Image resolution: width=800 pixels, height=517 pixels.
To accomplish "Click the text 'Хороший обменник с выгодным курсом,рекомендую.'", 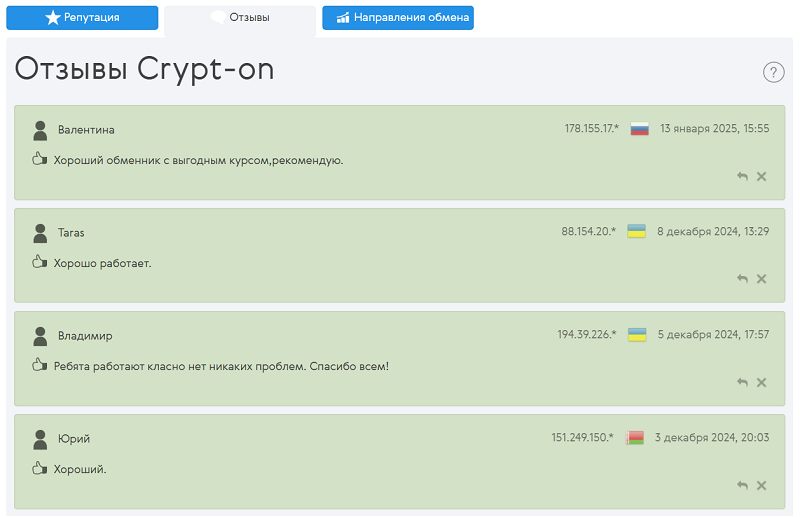I will point(198,161).
